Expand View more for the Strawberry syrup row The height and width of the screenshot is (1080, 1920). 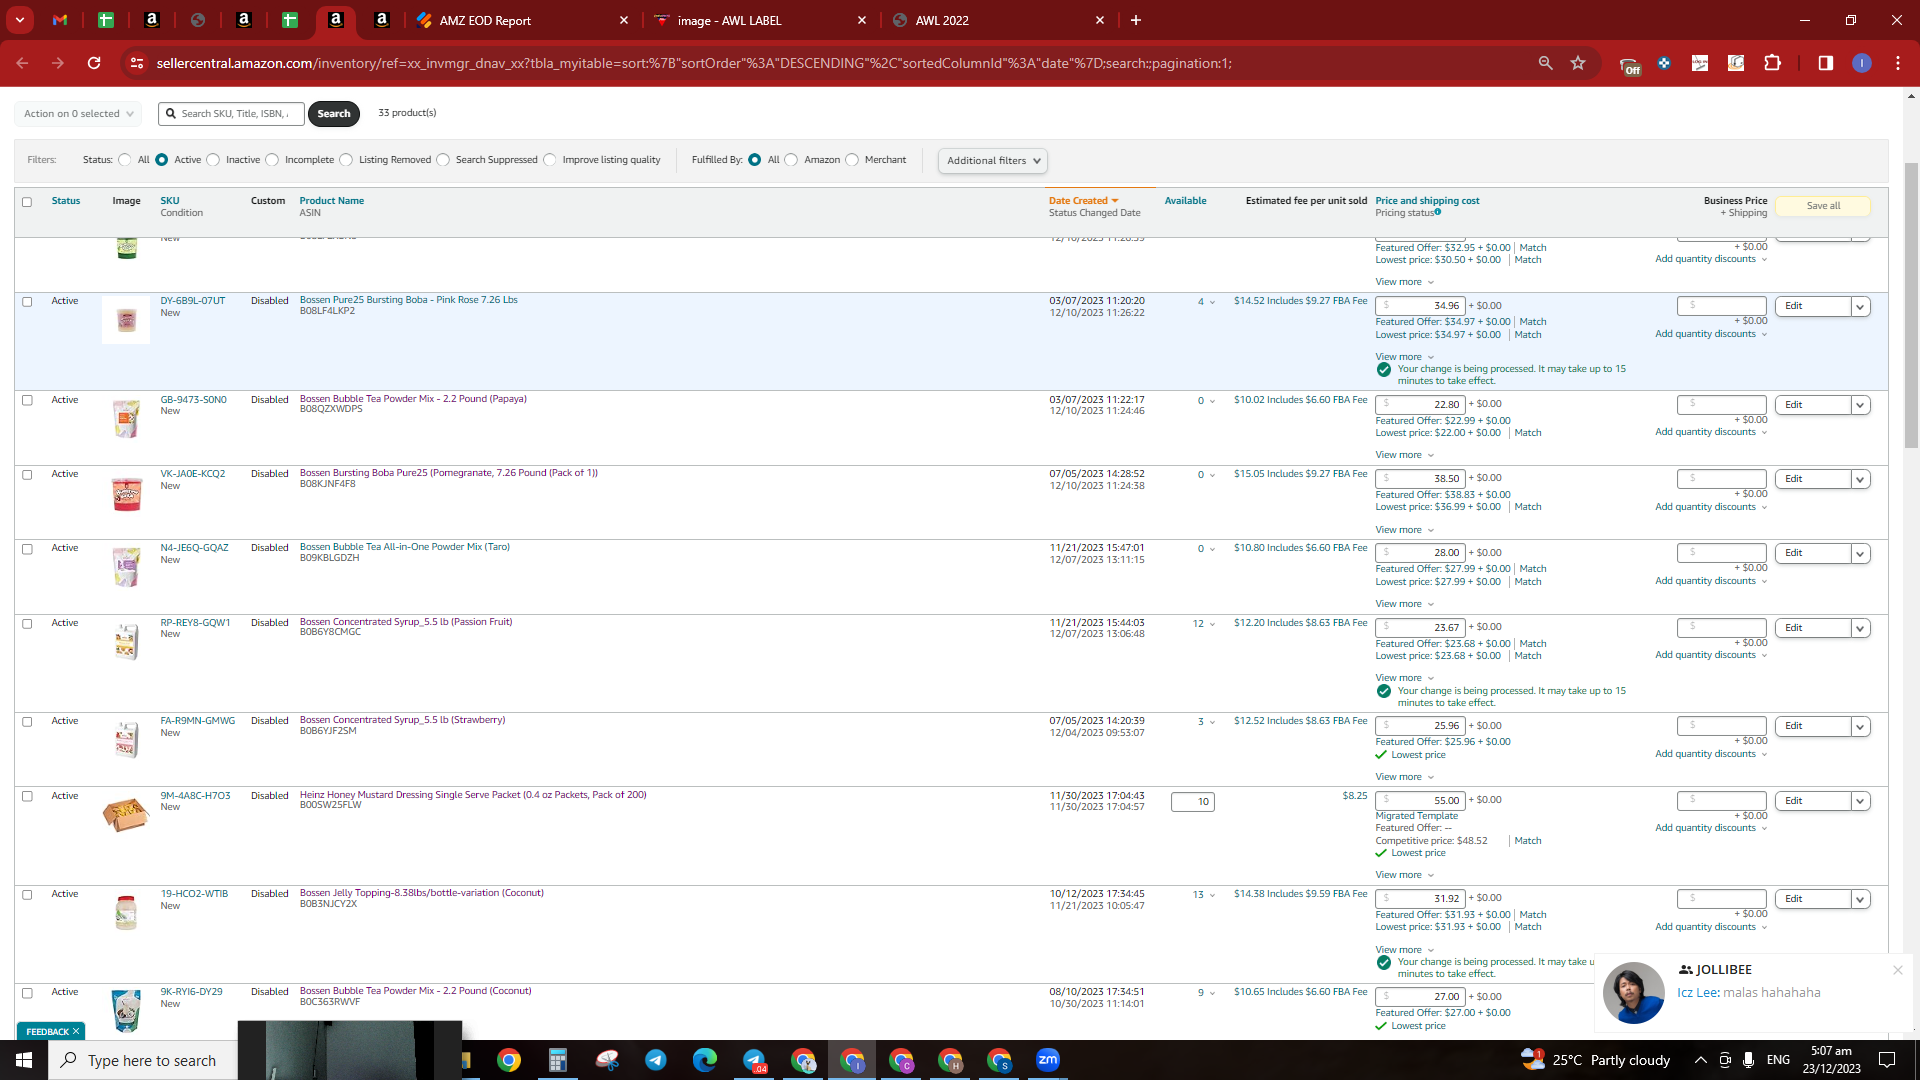(1404, 777)
